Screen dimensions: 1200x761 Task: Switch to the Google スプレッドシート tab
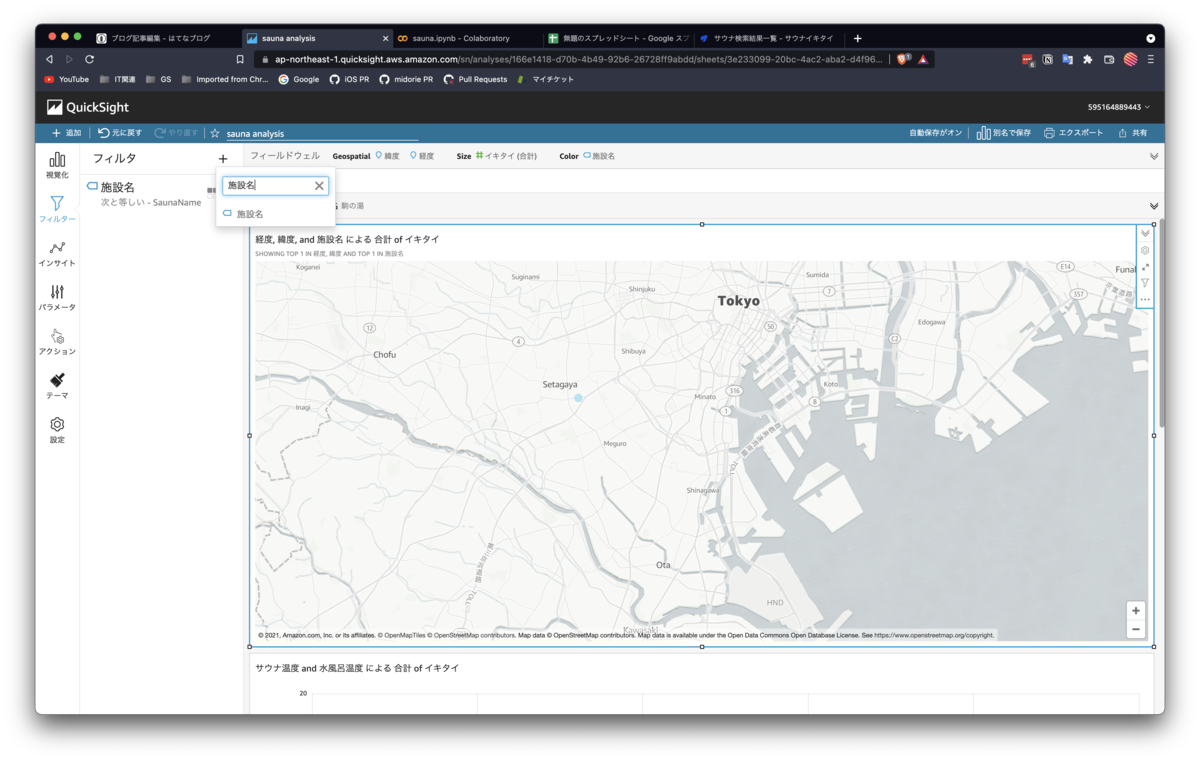click(x=618, y=38)
